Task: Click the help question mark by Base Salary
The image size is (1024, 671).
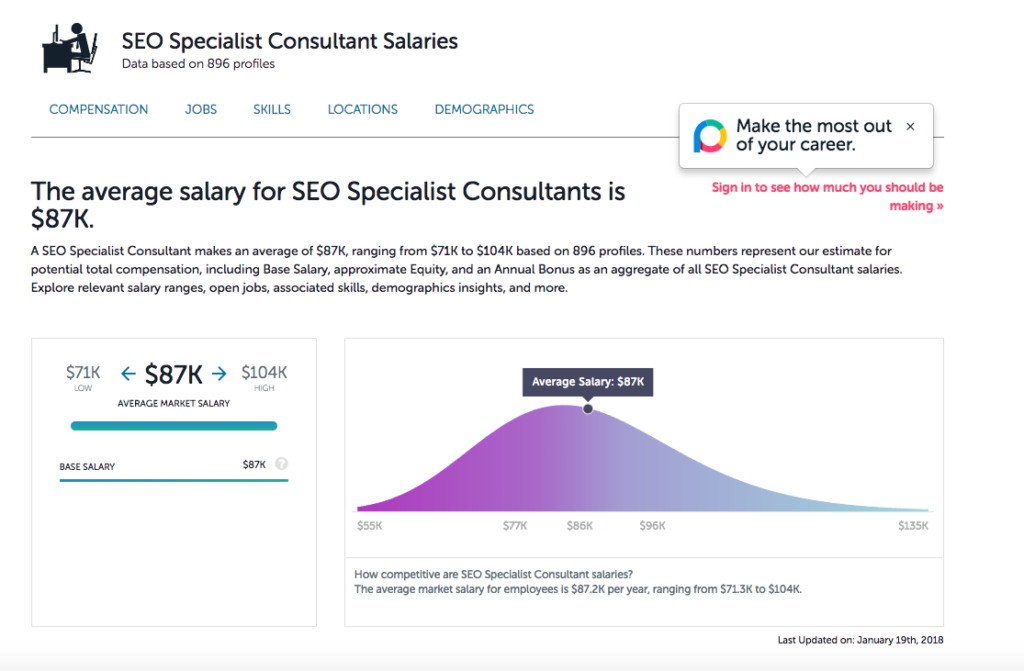Action: coord(282,464)
